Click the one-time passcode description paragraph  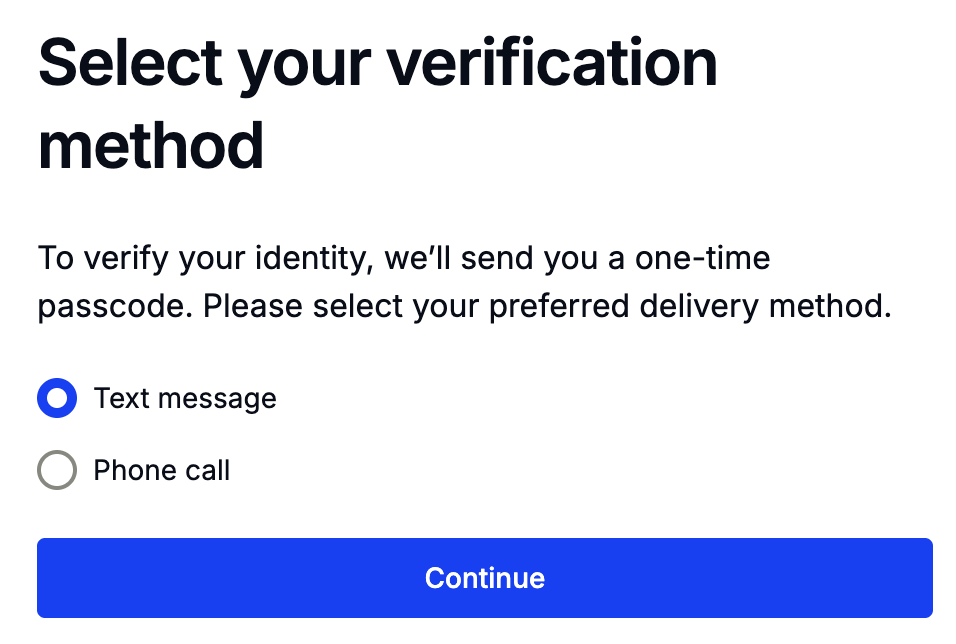(464, 283)
